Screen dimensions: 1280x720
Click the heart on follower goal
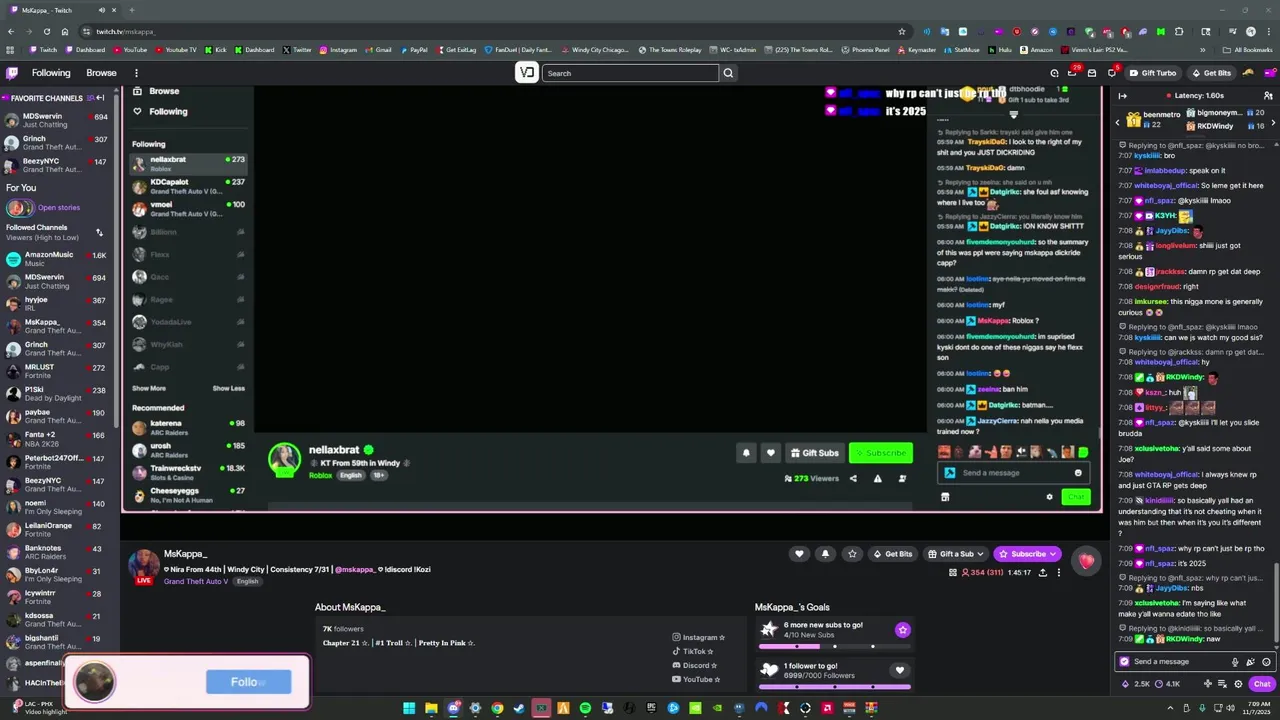pos(900,670)
